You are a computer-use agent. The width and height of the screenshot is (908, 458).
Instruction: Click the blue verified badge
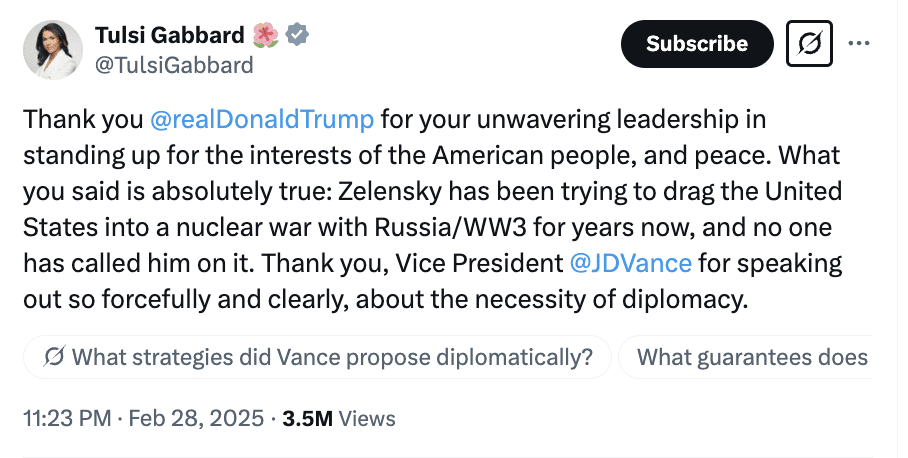coord(297,37)
